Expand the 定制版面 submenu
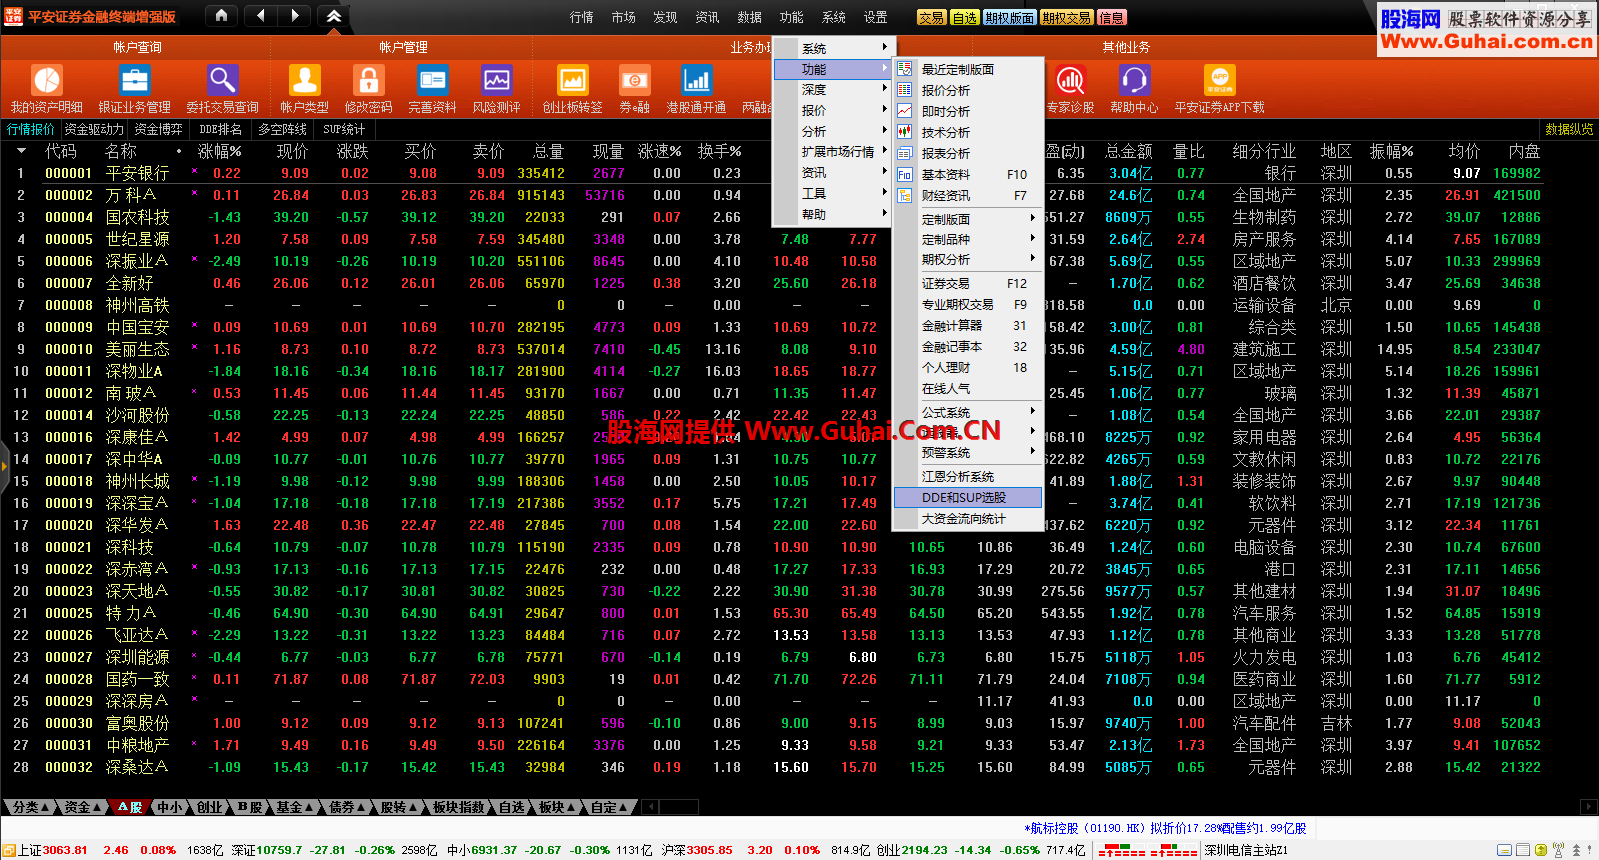 [968, 219]
